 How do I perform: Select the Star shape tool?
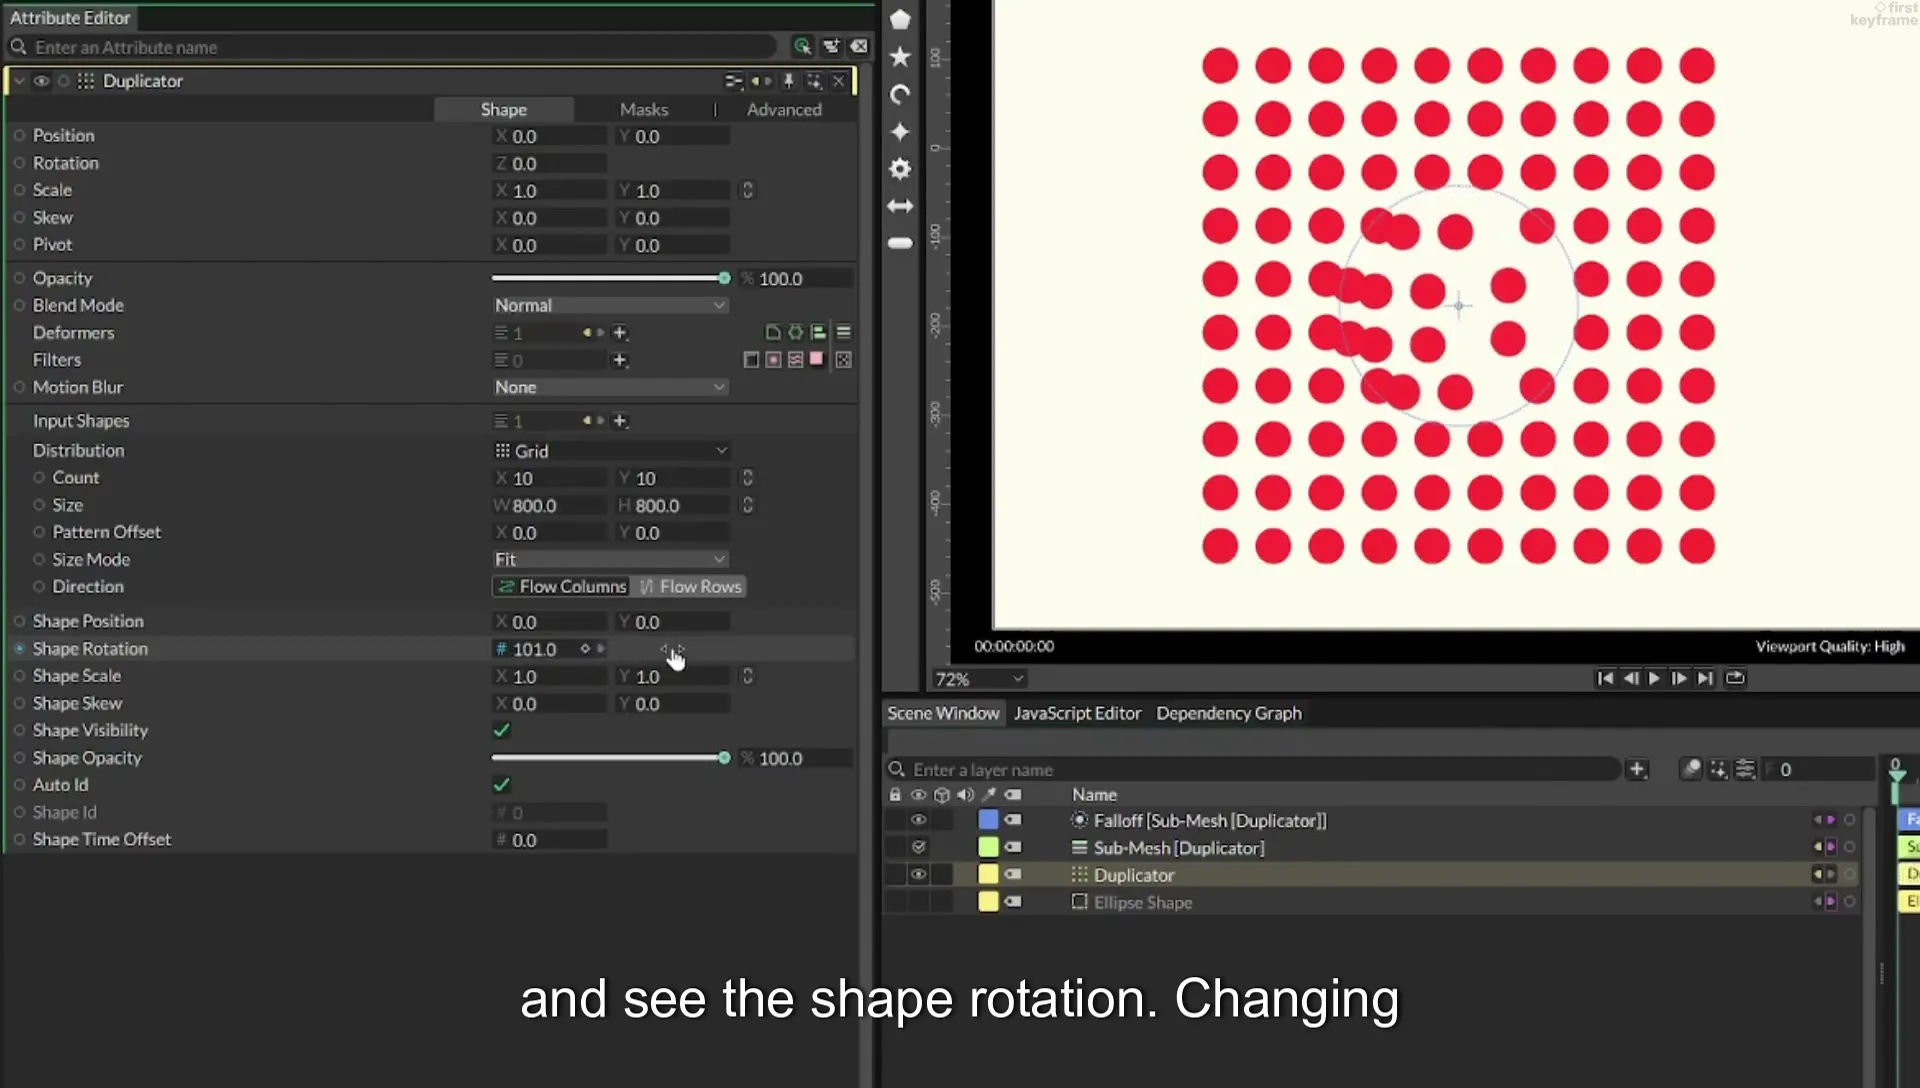coord(900,57)
